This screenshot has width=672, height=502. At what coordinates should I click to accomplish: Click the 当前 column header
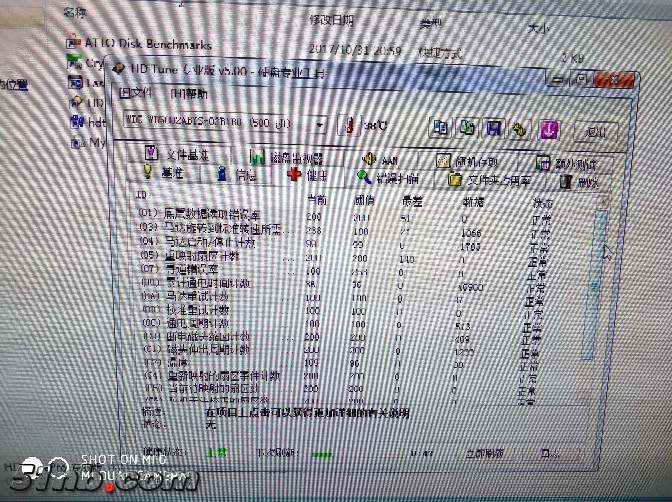tap(318, 200)
